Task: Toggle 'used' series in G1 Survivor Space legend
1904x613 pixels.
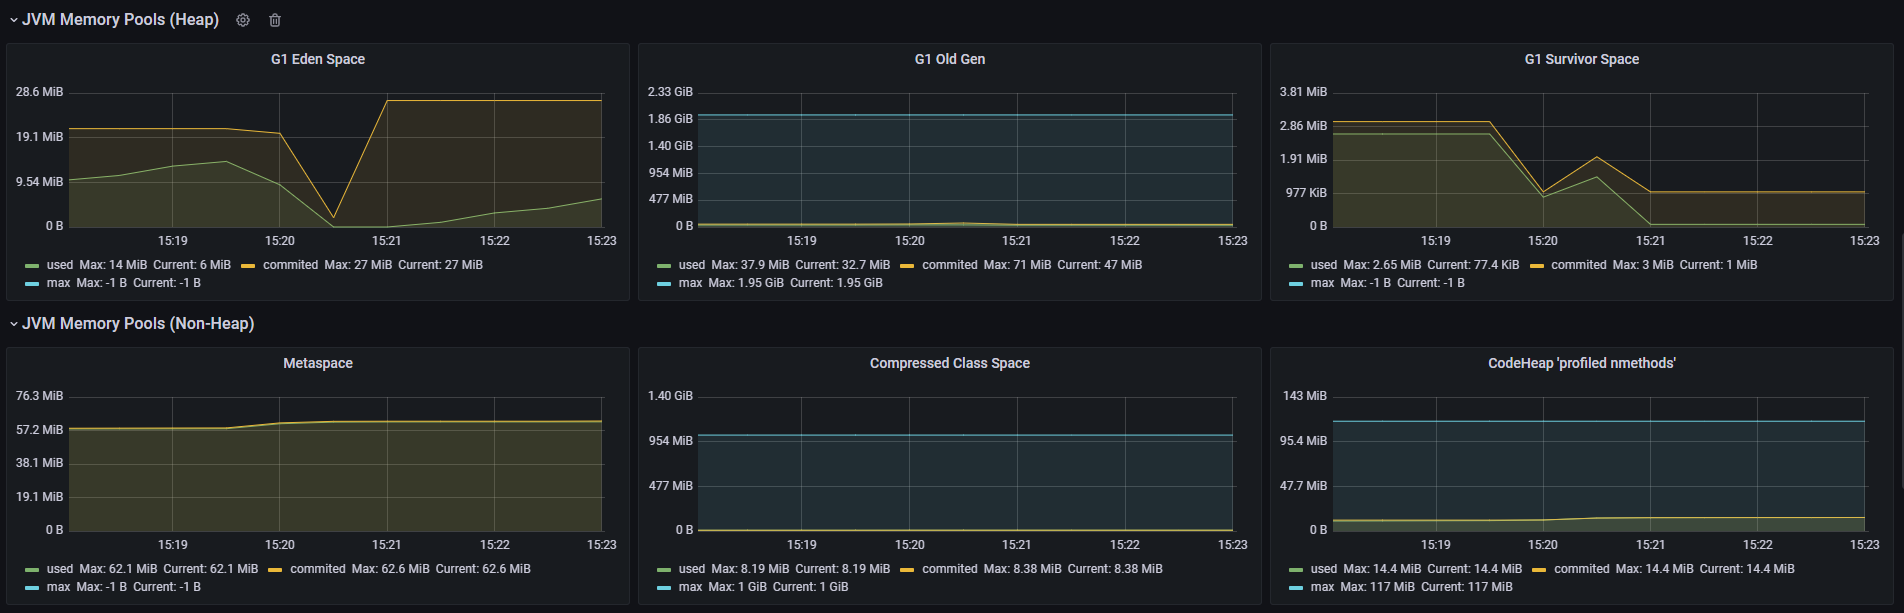Action: click(1324, 265)
